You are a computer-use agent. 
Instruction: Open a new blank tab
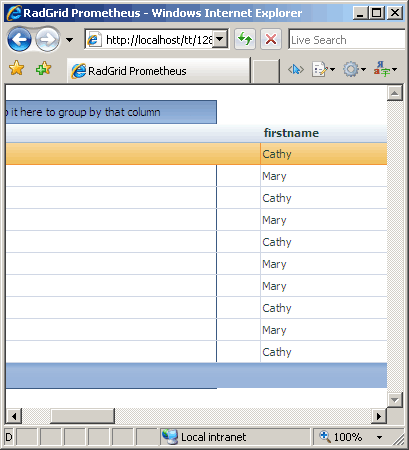[x=265, y=71]
